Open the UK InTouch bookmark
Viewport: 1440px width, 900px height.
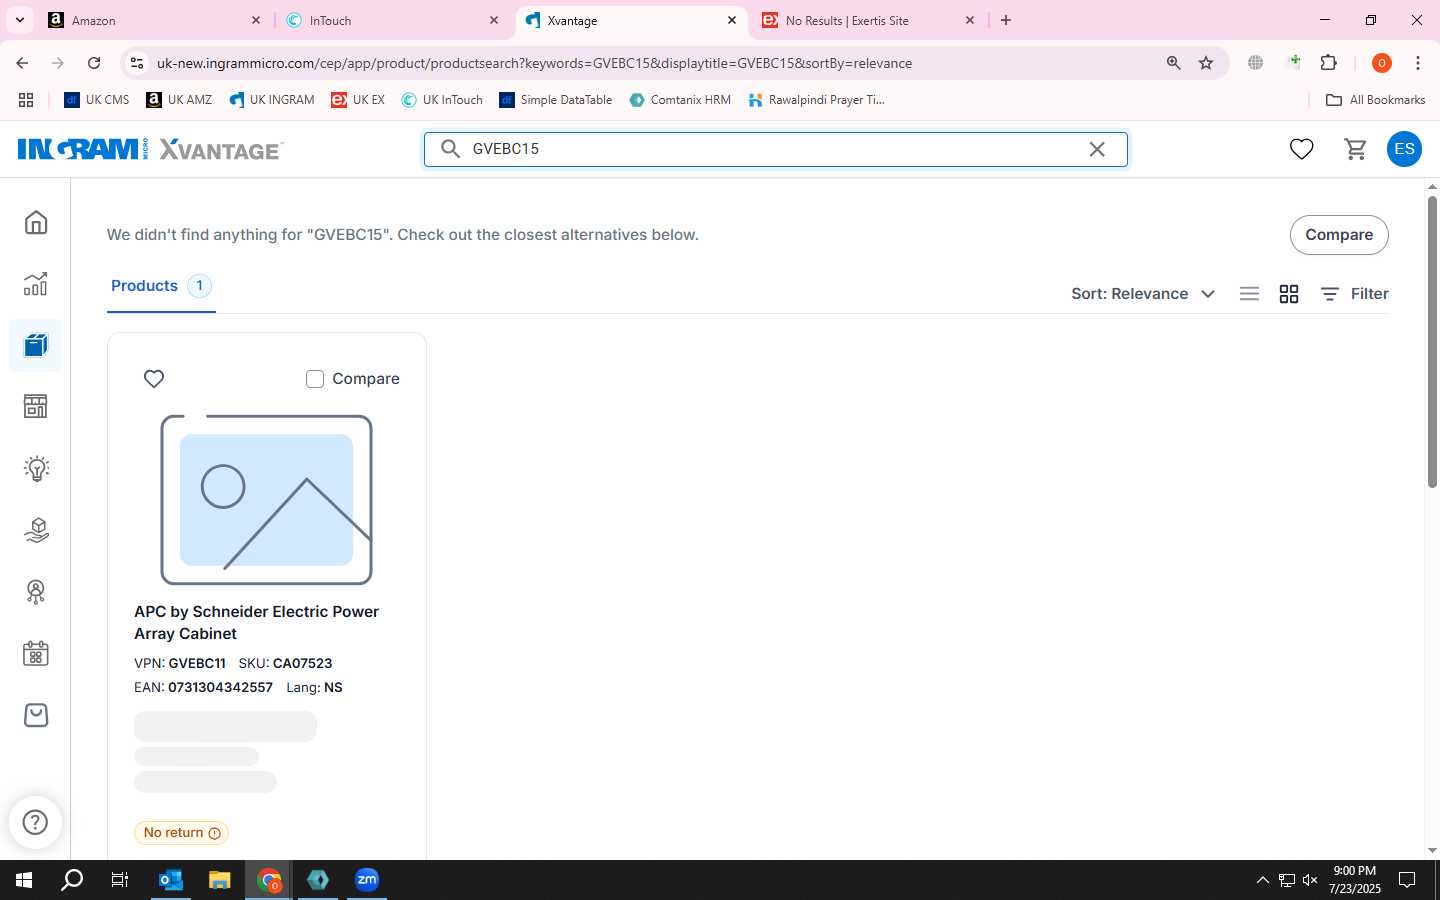point(442,100)
